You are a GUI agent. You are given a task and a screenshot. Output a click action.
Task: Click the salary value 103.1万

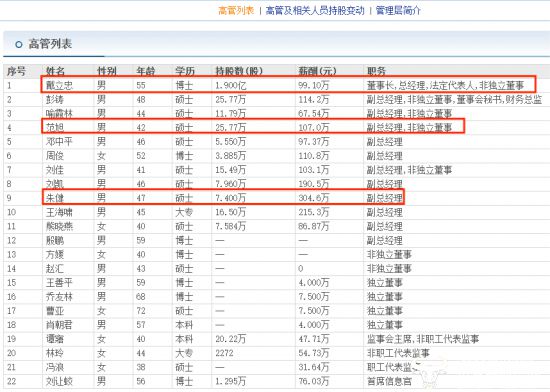(314, 170)
